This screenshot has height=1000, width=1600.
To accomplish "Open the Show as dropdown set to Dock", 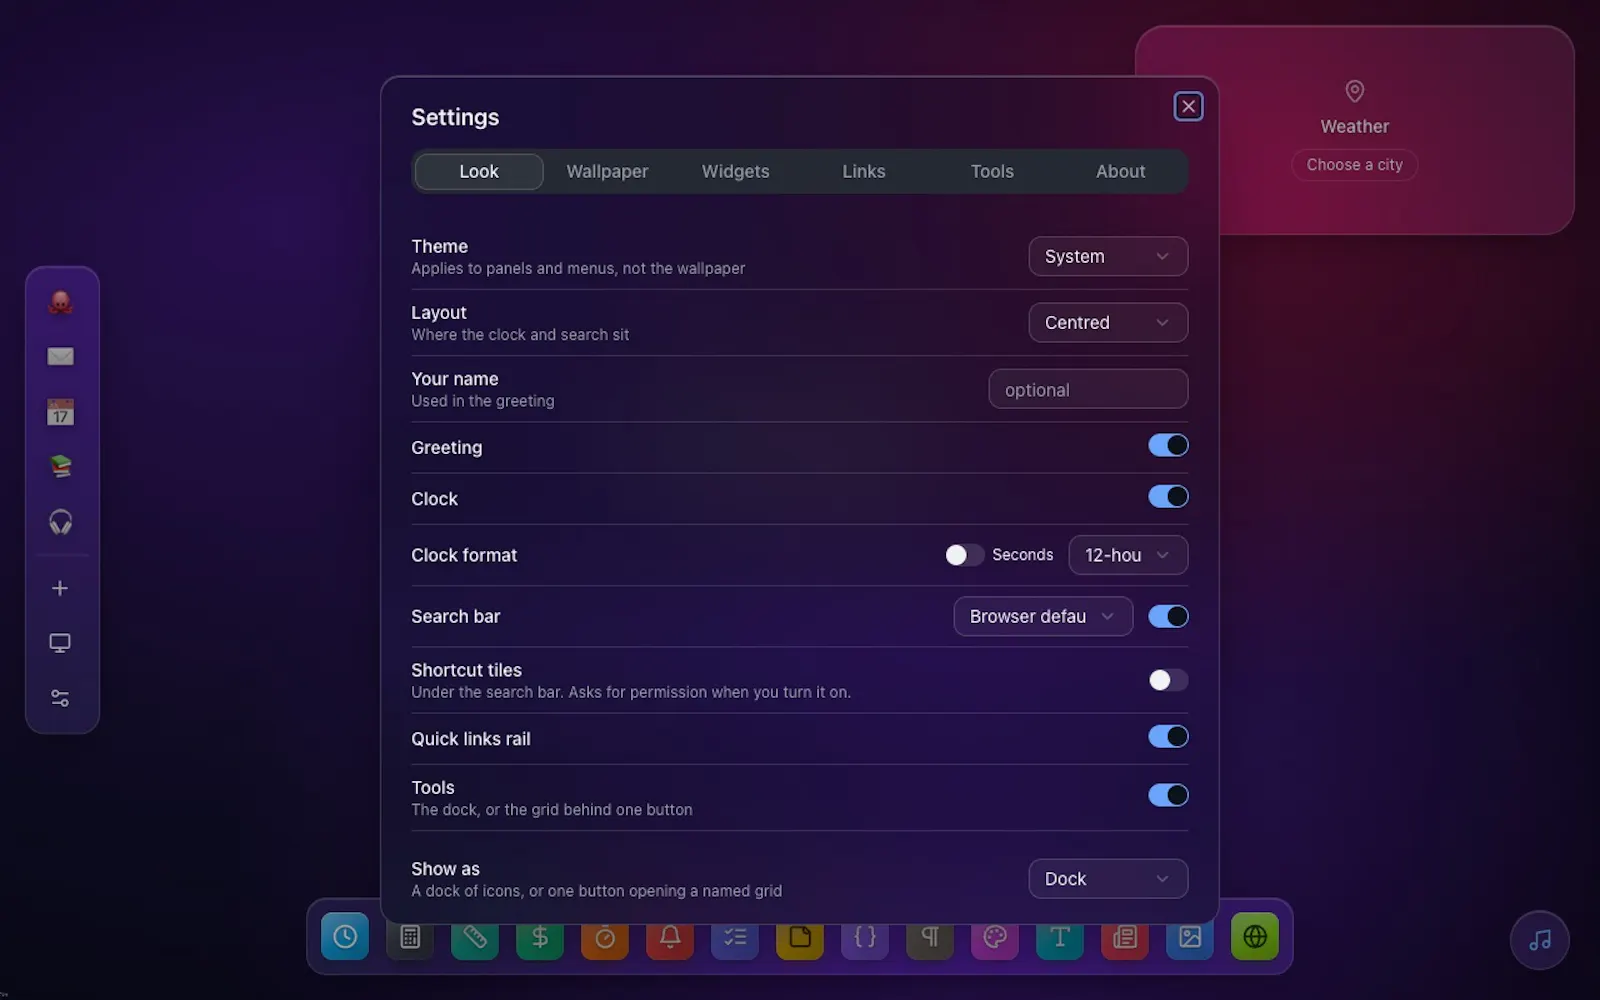I will point(1108,879).
